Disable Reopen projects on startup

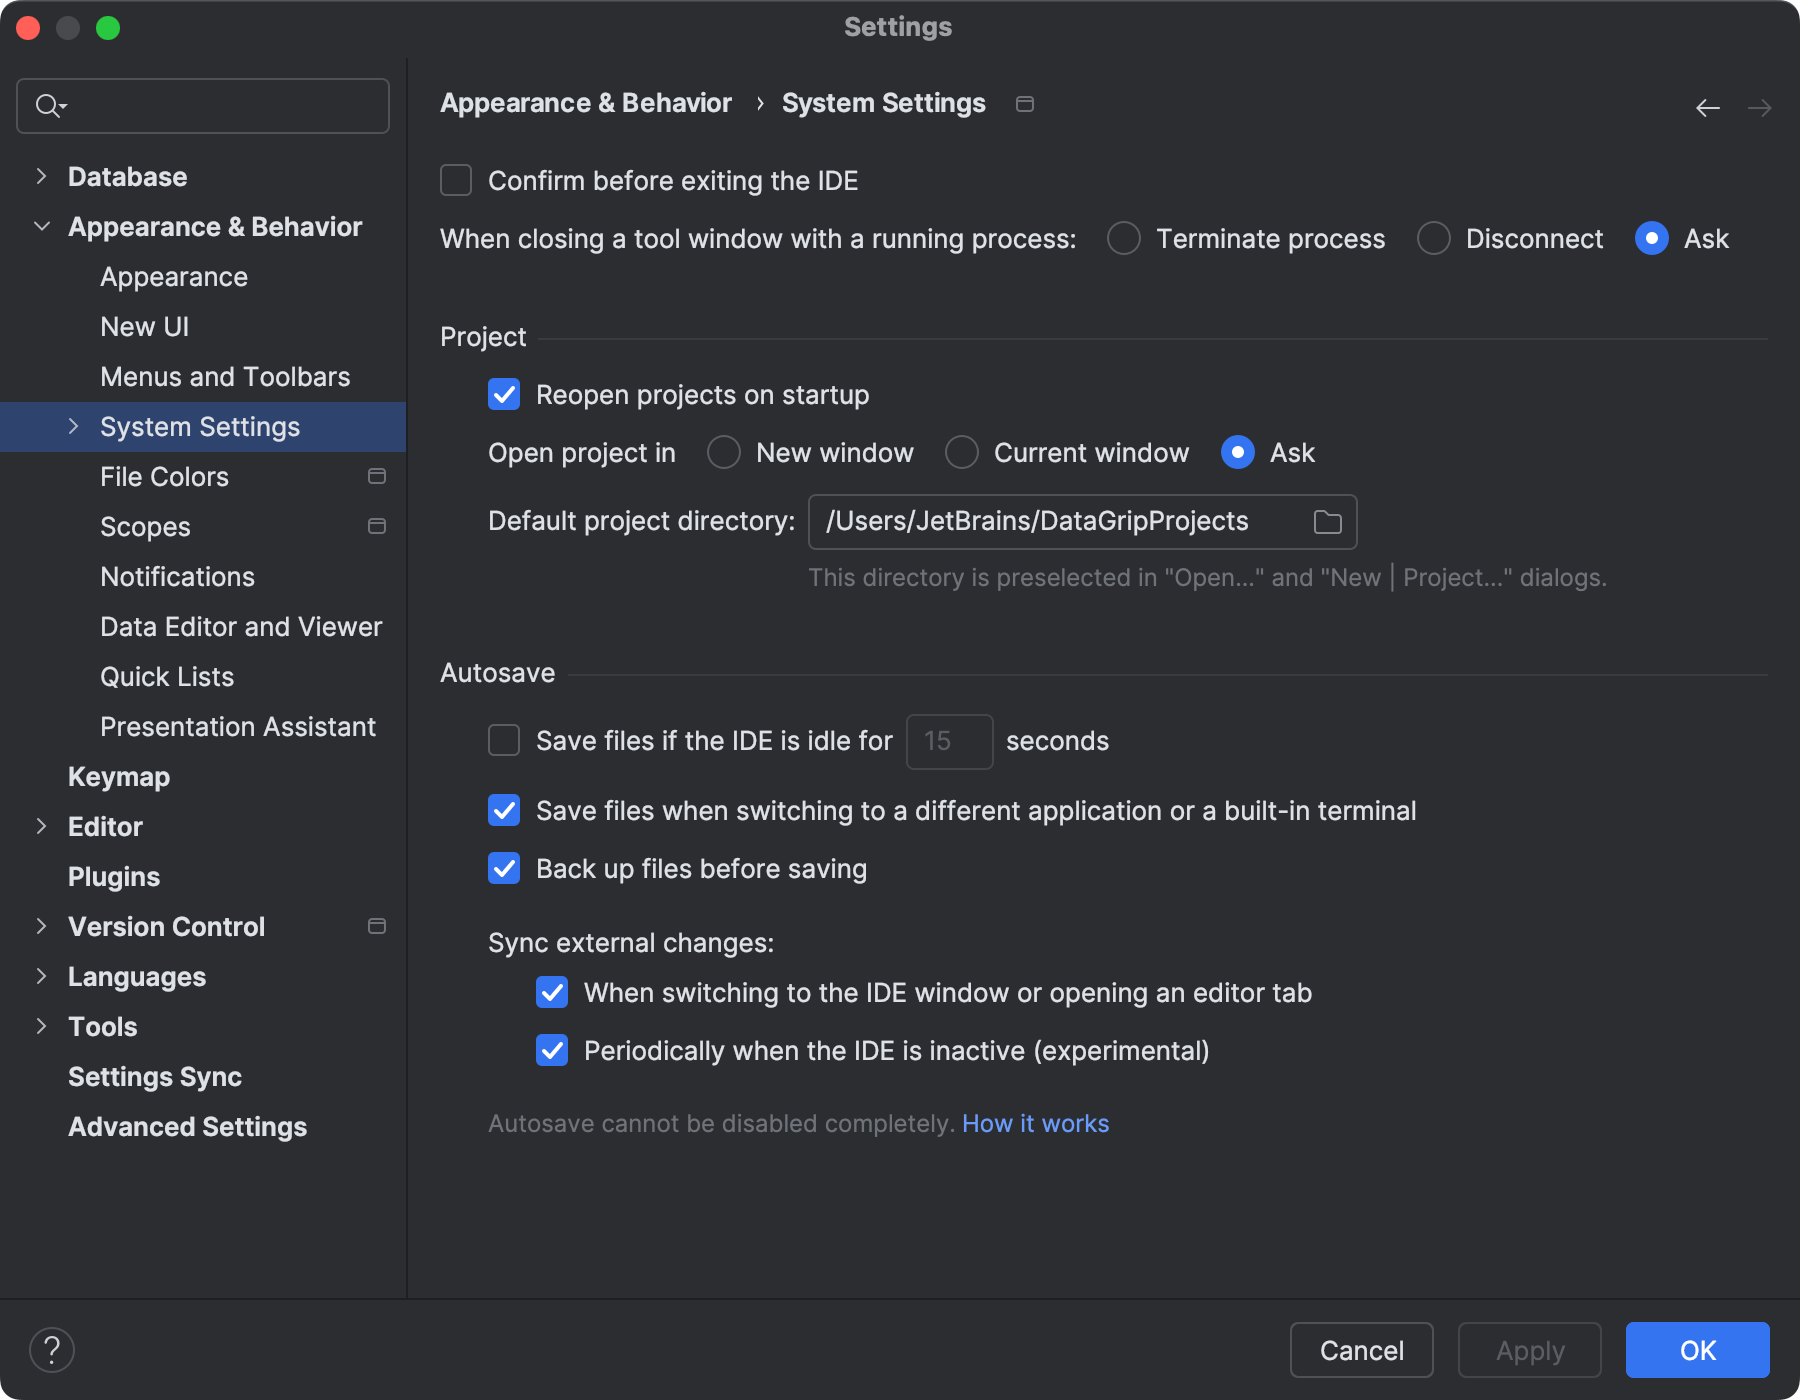(504, 395)
